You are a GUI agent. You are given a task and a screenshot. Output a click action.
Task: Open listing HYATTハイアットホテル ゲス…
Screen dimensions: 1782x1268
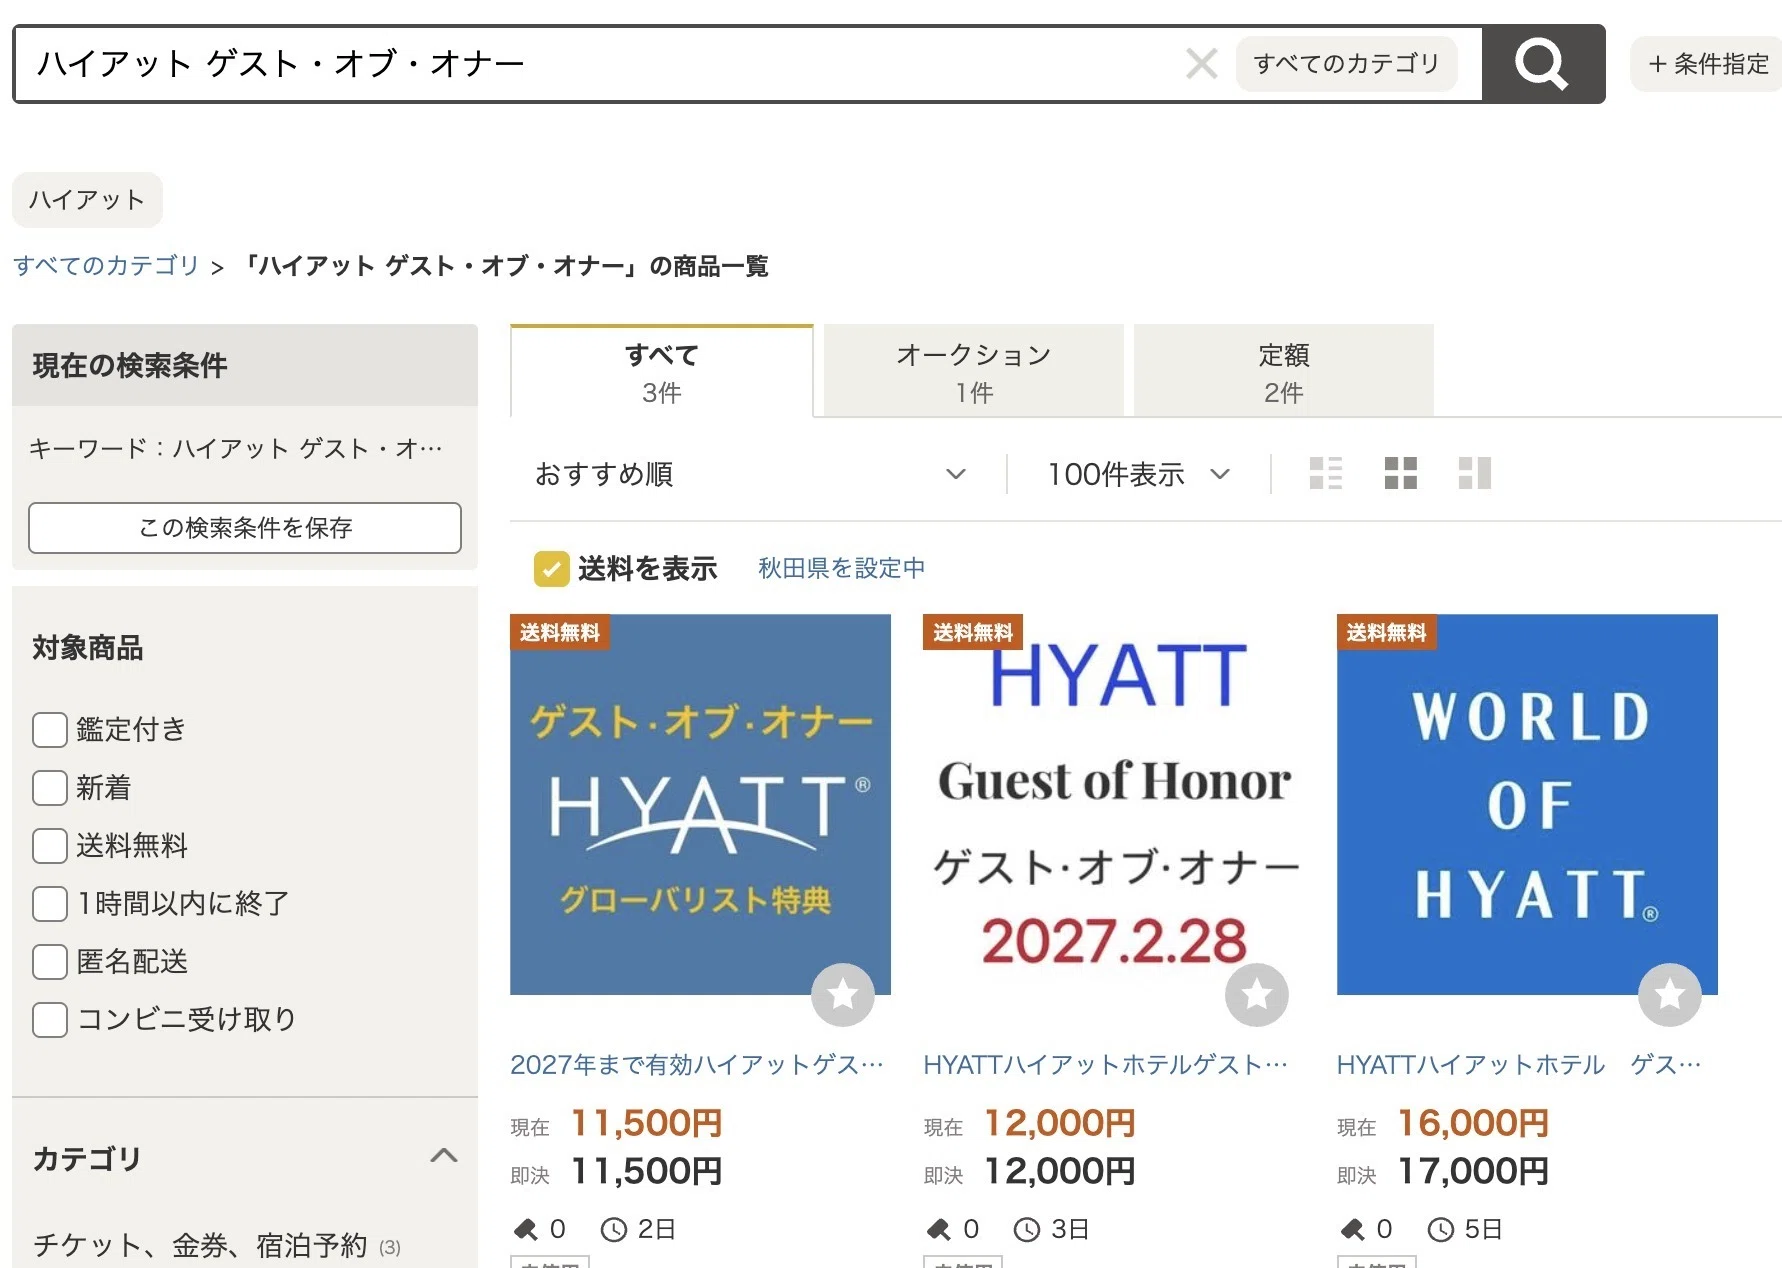[x=1519, y=1065]
